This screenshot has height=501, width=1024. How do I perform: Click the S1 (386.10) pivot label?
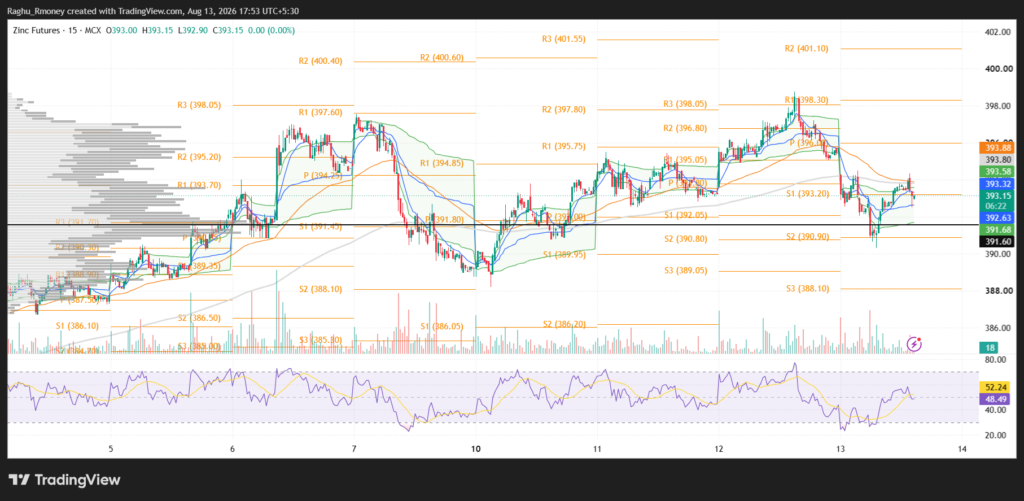77,325
